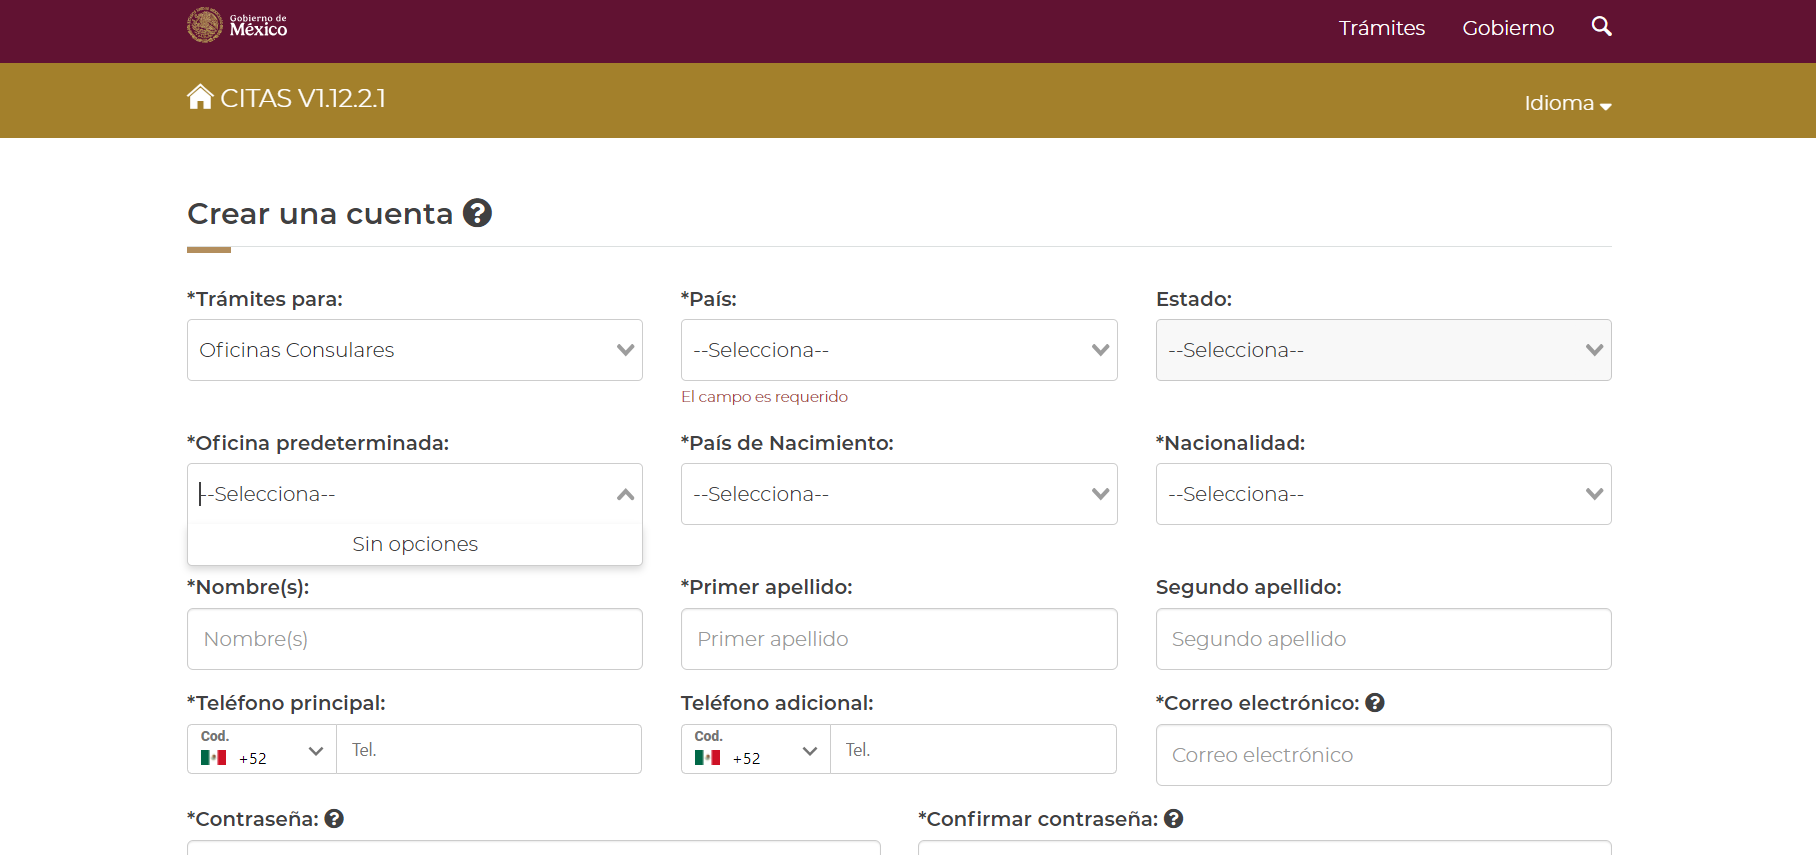Click the Correo electrónico help icon
The height and width of the screenshot is (855, 1816).
click(x=1375, y=703)
